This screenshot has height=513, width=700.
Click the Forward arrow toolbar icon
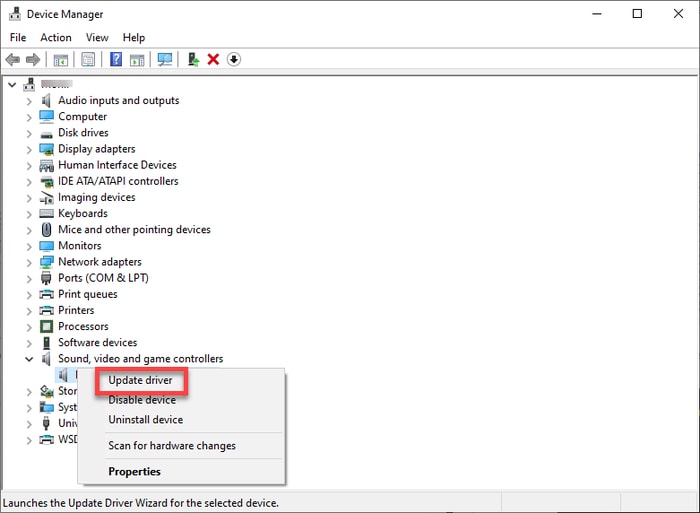pos(33,59)
